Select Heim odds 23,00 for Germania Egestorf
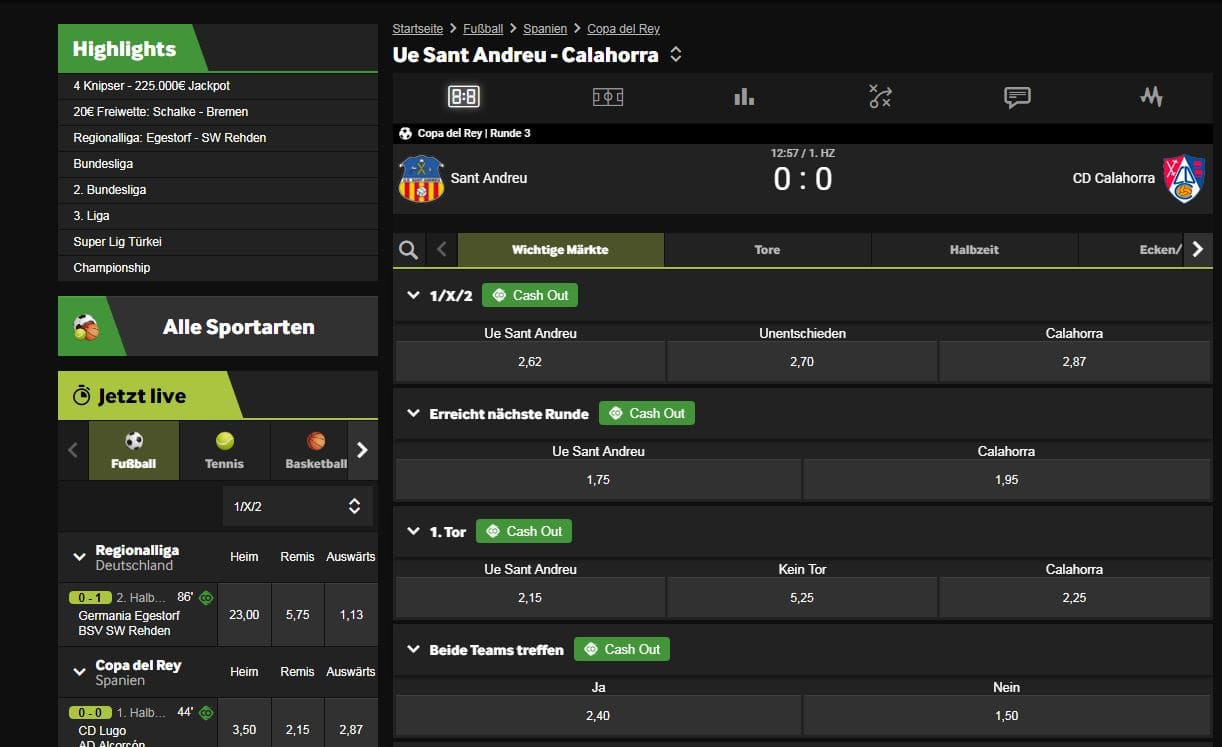 pyautogui.click(x=244, y=615)
